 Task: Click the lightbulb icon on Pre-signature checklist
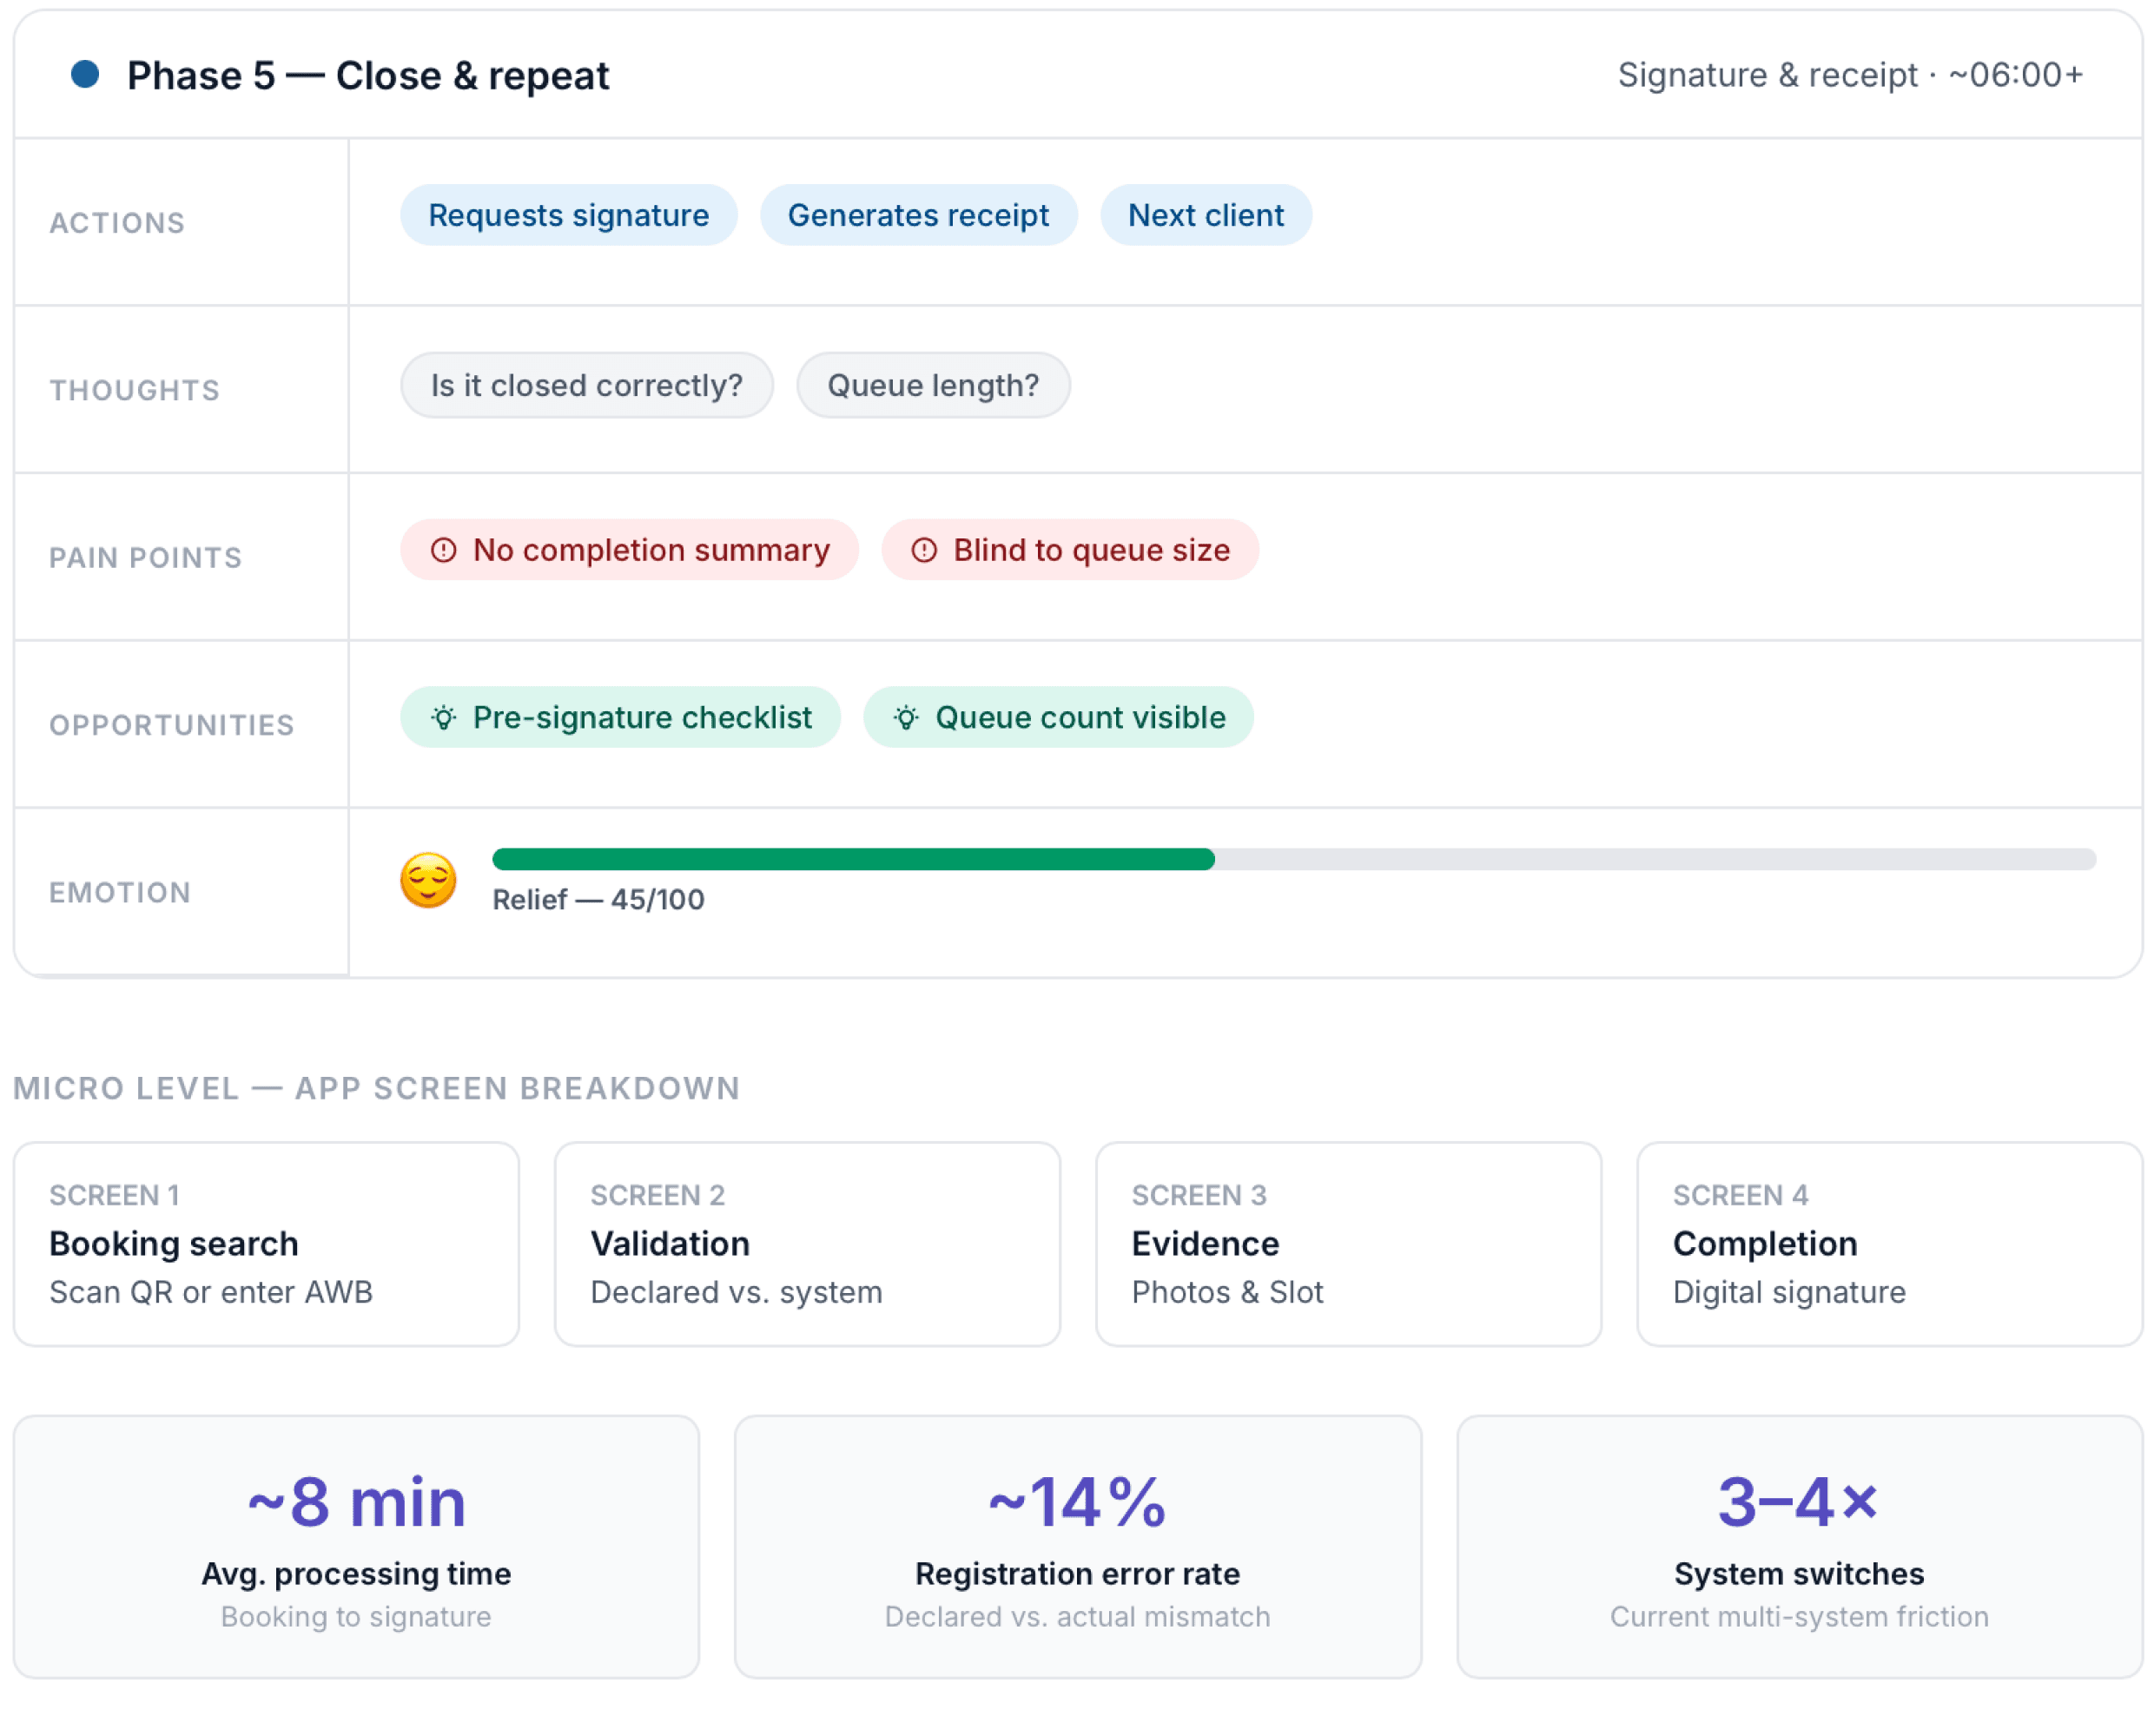(x=444, y=717)
